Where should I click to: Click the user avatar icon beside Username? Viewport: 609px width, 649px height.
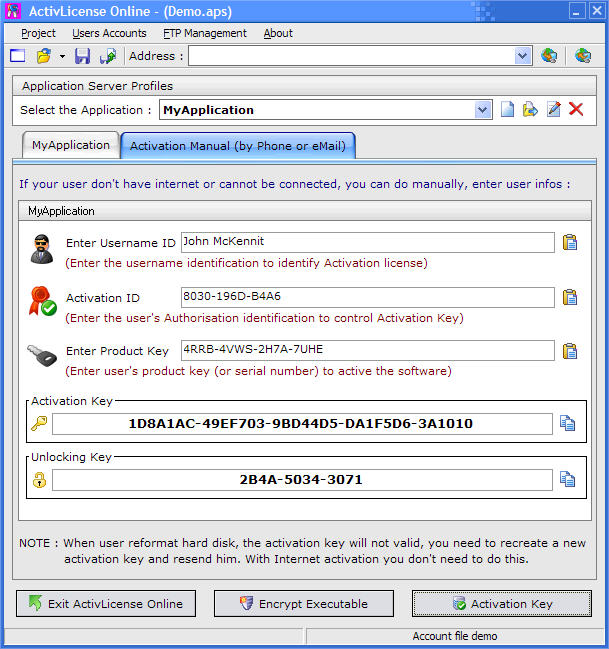42,249
